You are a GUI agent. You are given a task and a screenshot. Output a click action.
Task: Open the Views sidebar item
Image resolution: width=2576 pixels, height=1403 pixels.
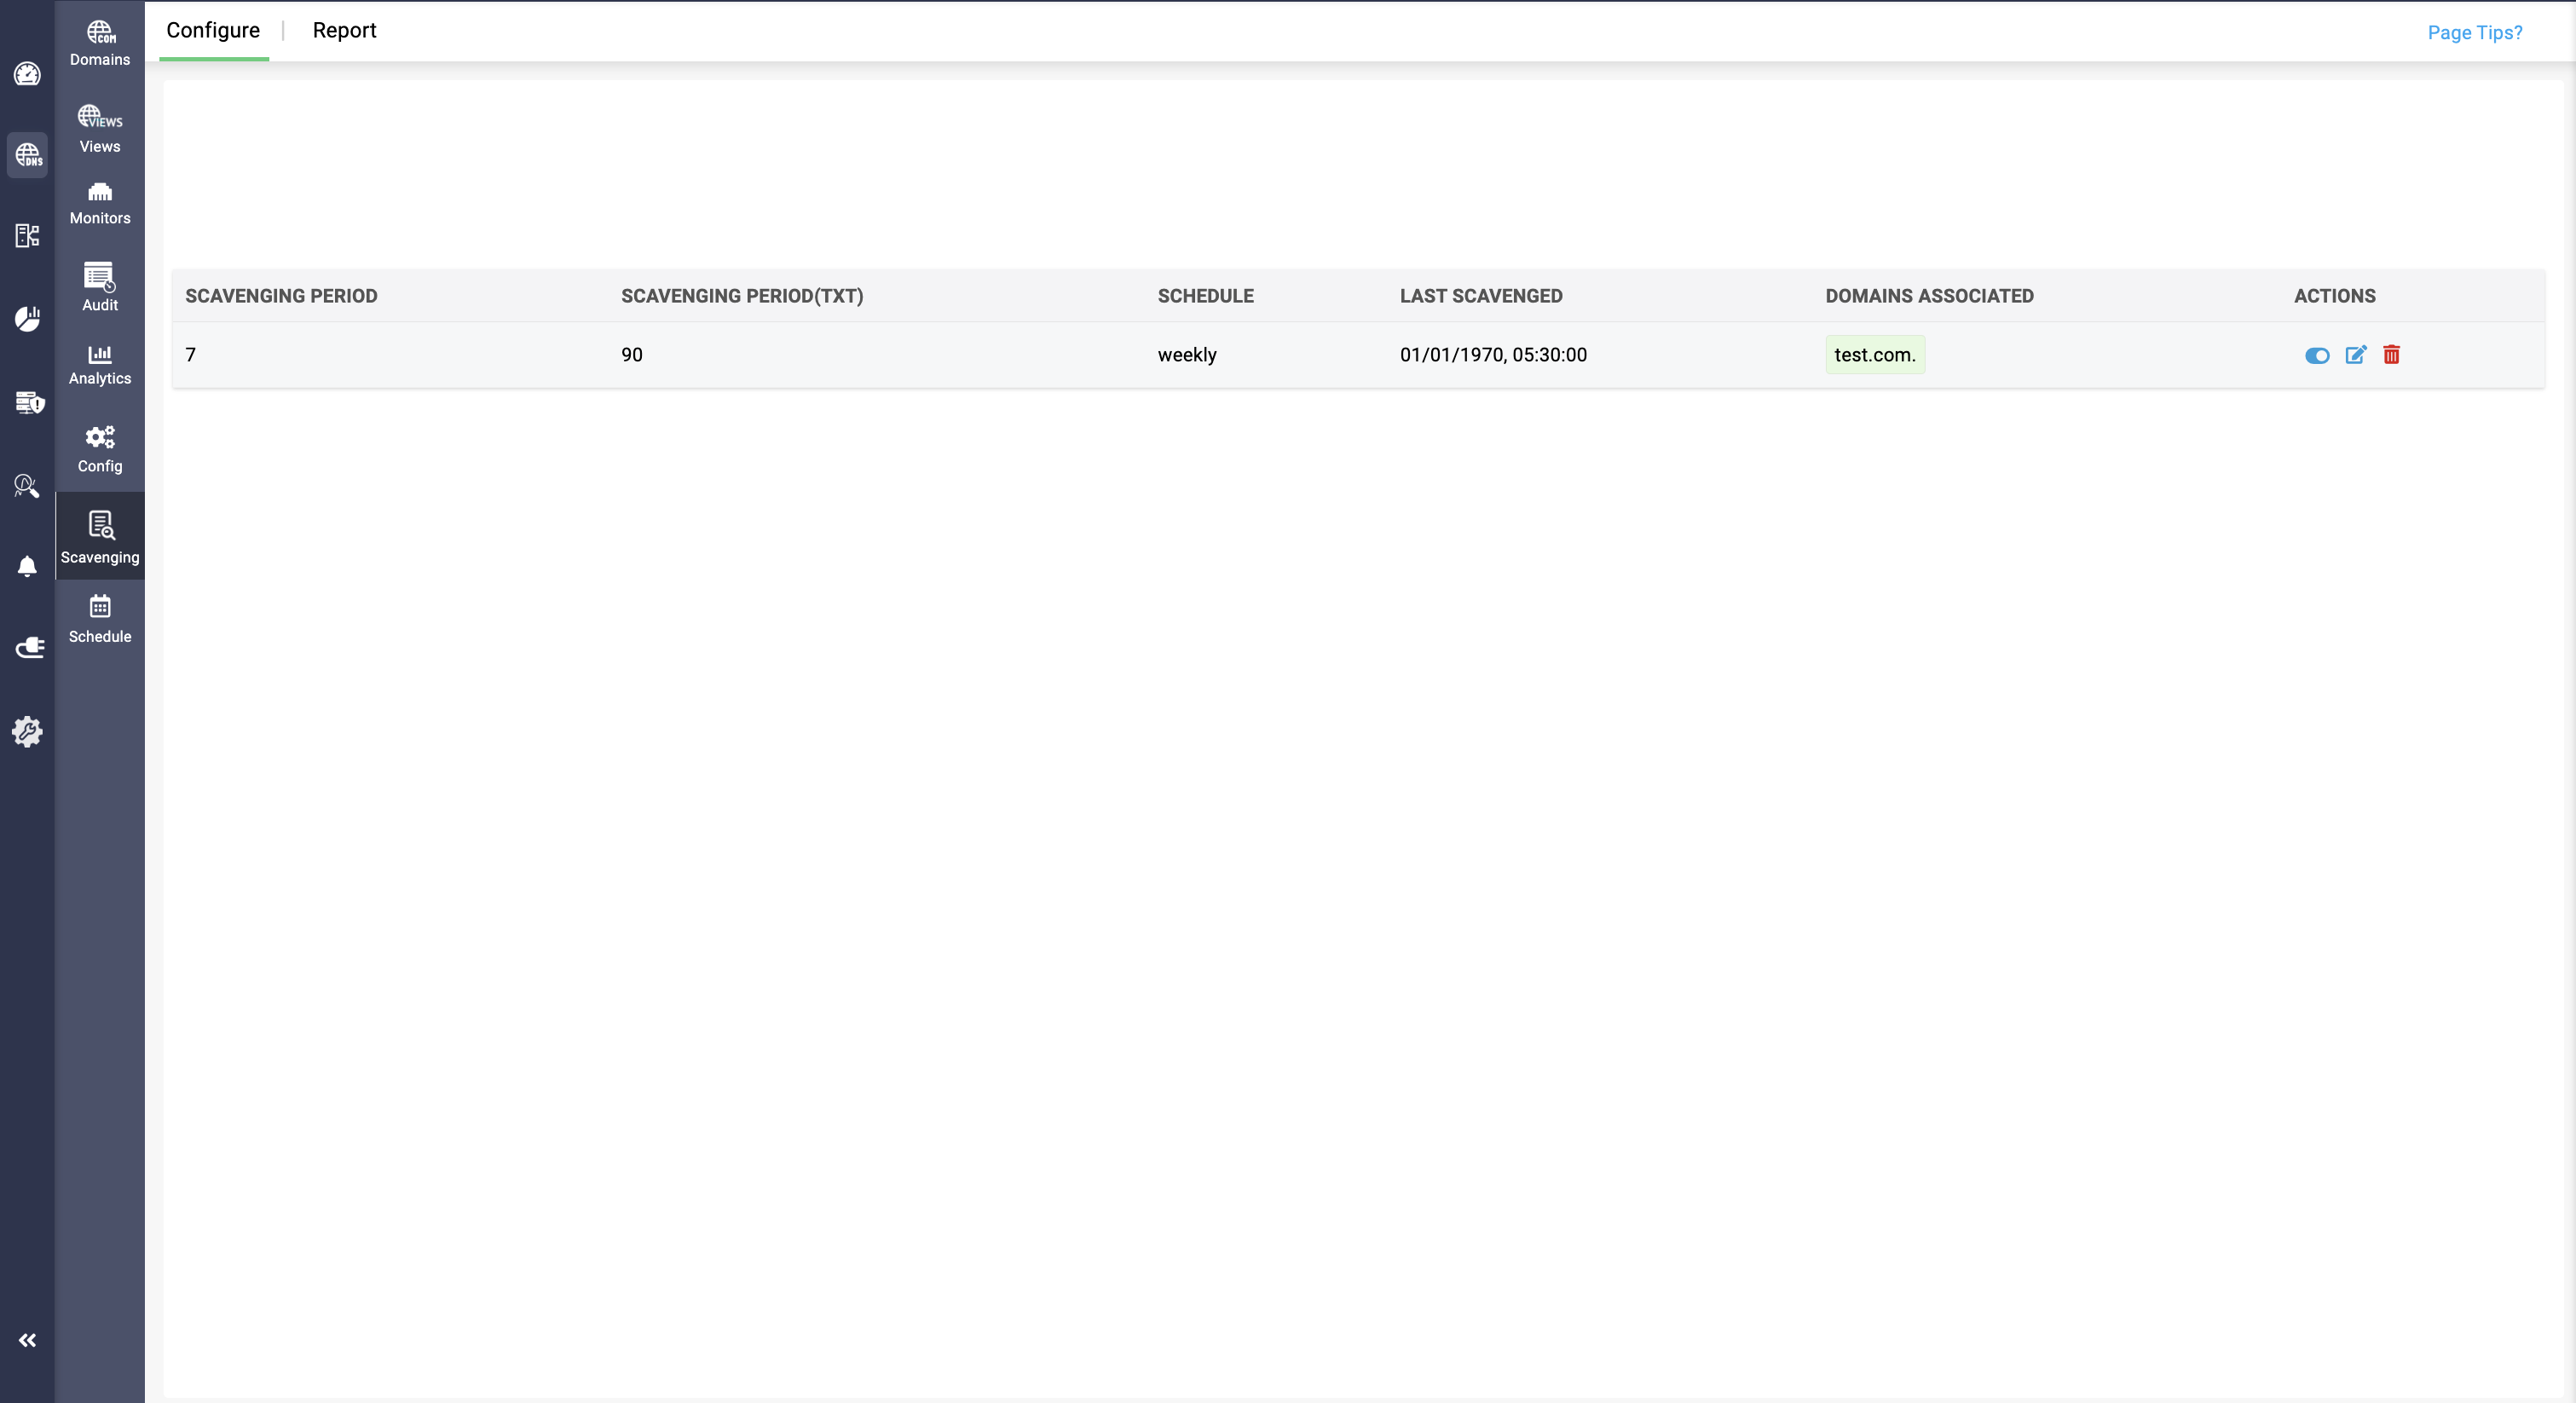(100, 130)
